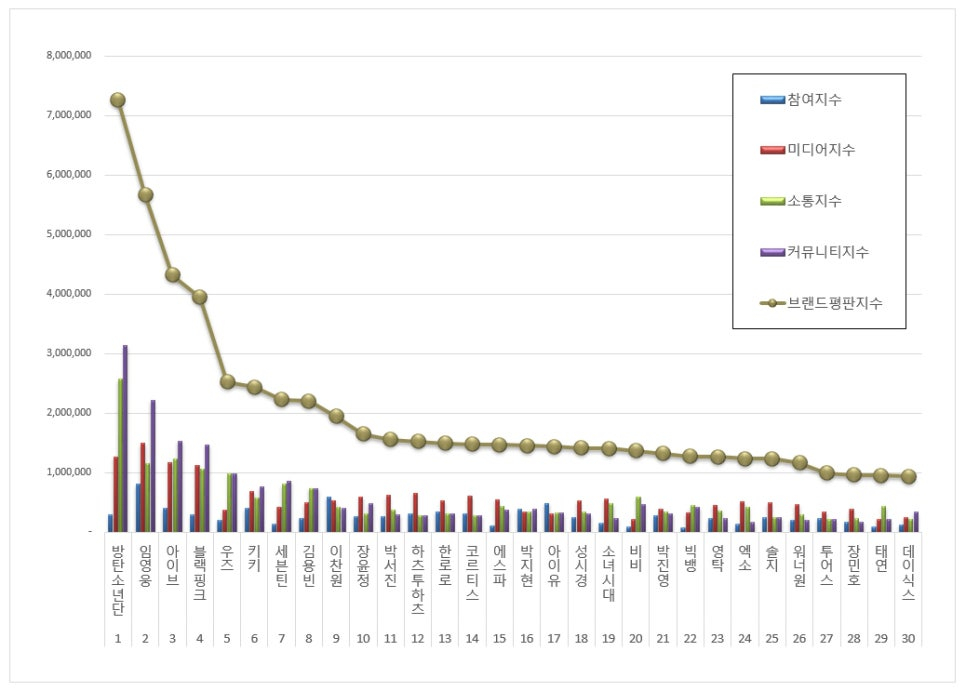Click the 임영웅 brand reputation line marker

click(x=146, y=195)
